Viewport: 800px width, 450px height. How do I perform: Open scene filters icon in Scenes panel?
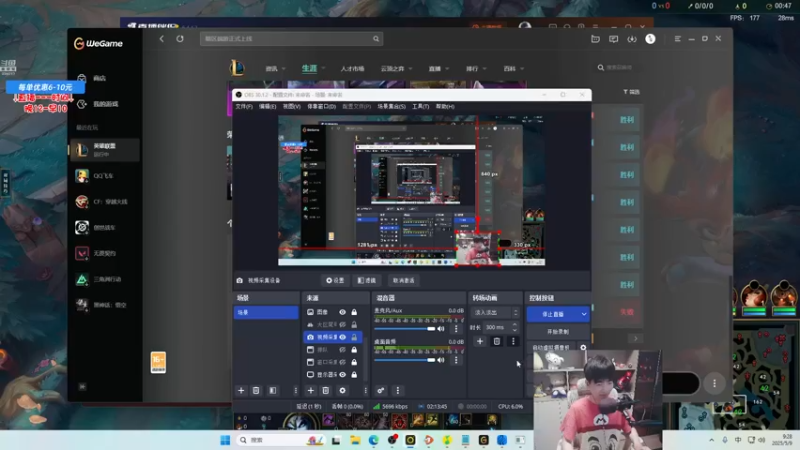click(273, 390)
